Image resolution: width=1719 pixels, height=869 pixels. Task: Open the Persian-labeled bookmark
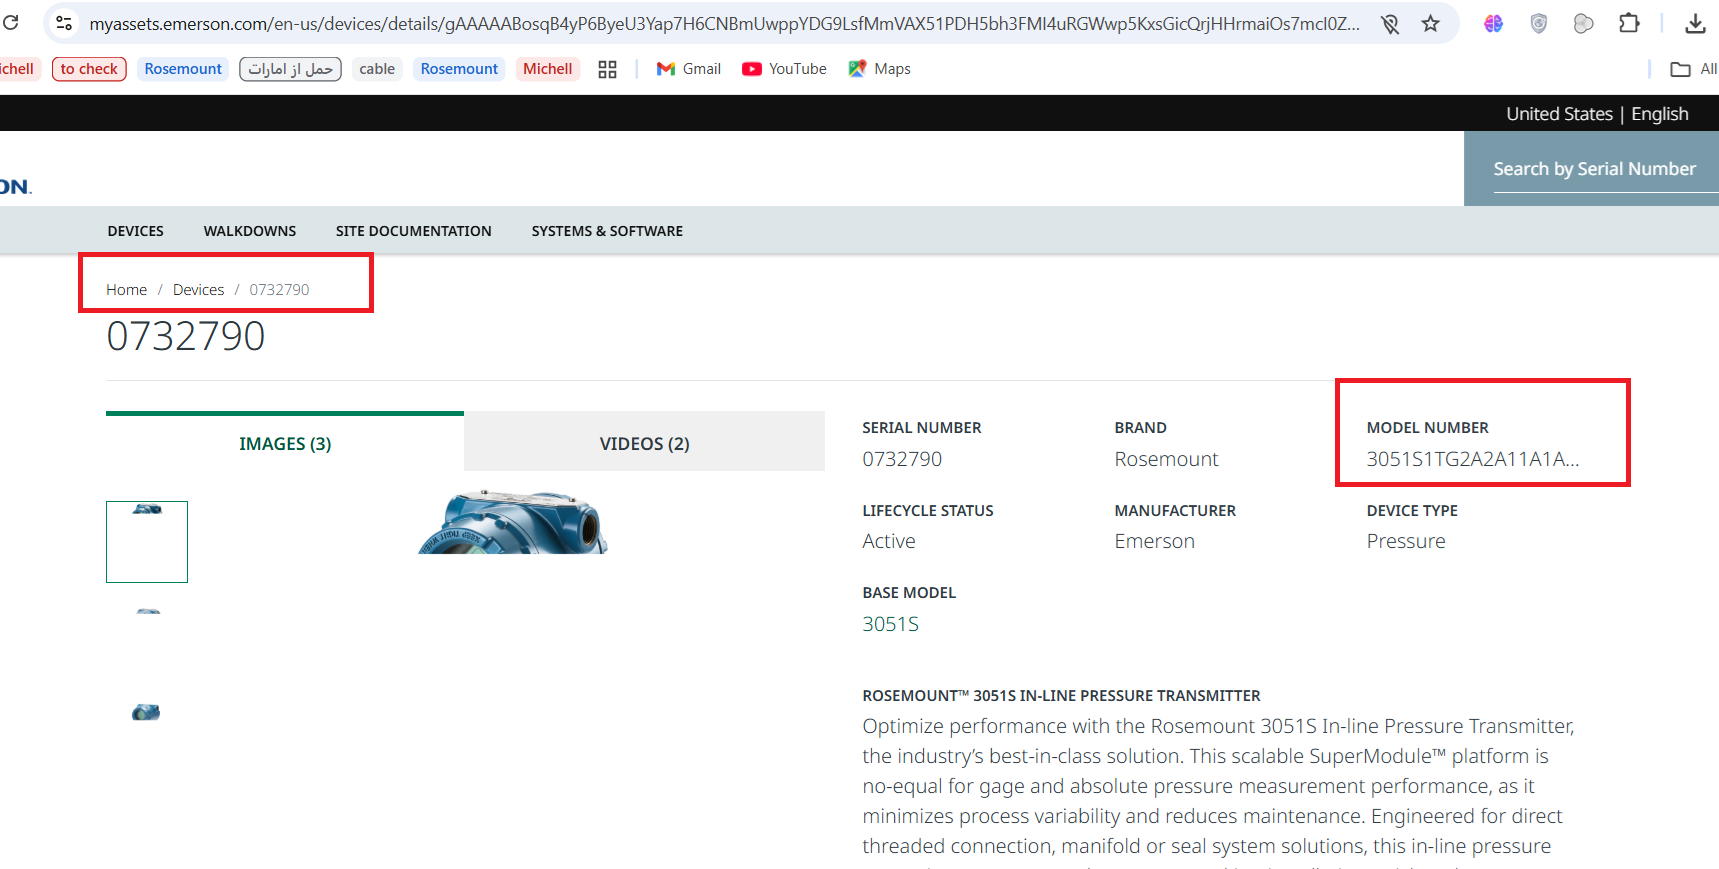(x=290, y=69)
